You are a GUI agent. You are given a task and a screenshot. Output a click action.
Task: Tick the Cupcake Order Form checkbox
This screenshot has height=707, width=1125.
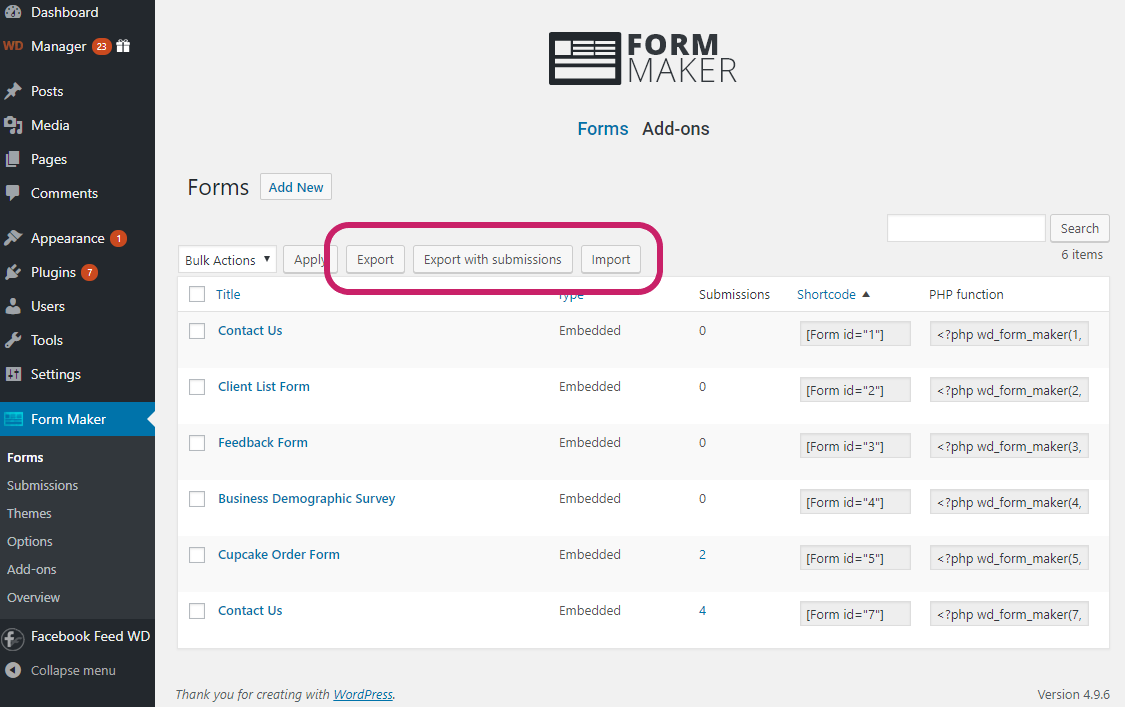197,555
